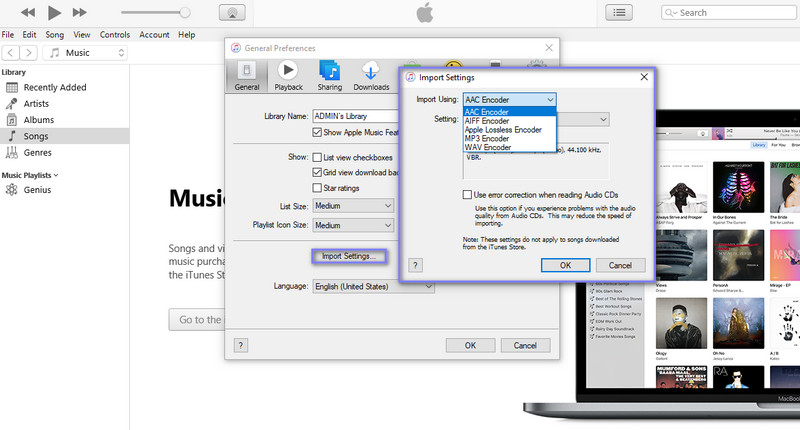Switch to the Sharing preferences tab

[330, 76]
